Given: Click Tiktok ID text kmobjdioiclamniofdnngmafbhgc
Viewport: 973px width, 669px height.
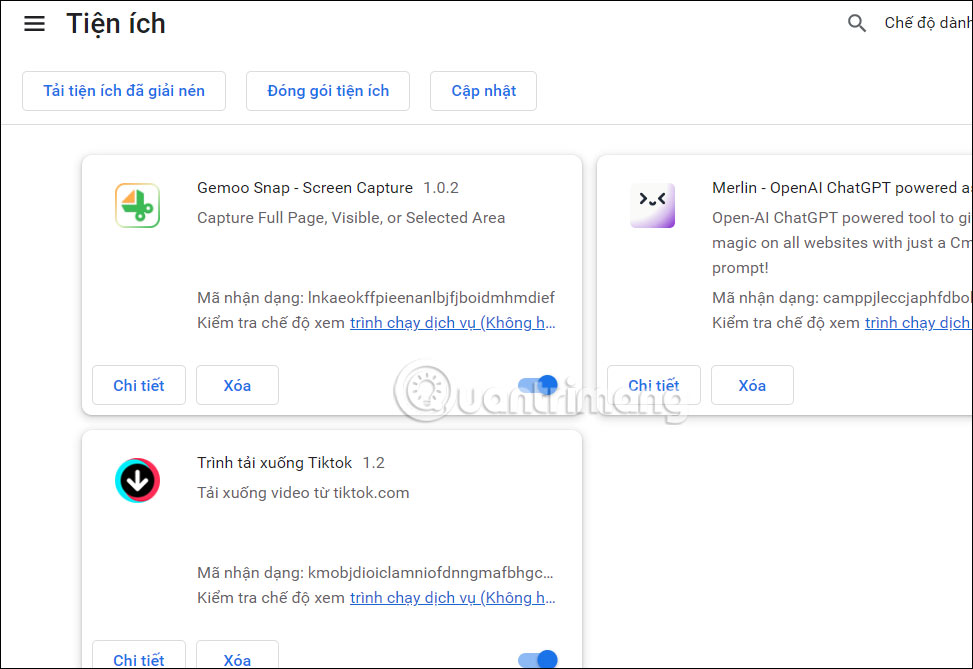Looking at the screenshot, I should [430, 573].
